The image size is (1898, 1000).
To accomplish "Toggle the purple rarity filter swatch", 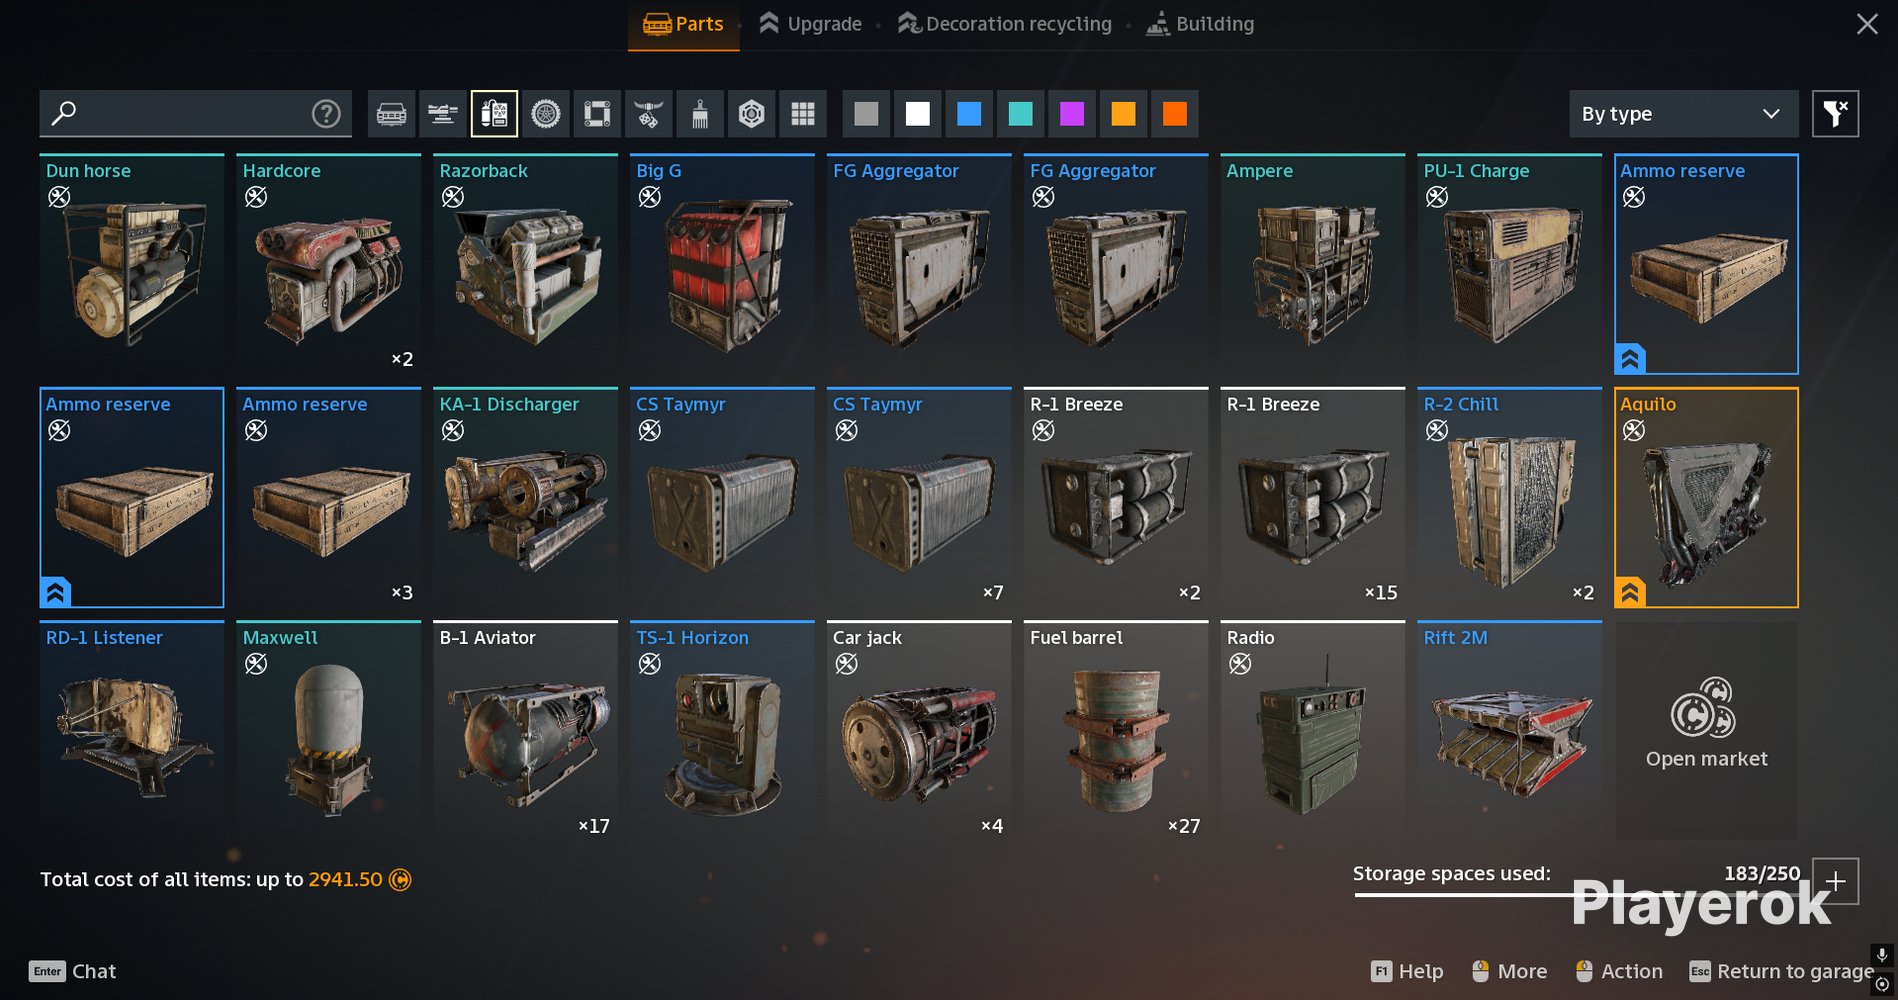I will click(1072, 114).
